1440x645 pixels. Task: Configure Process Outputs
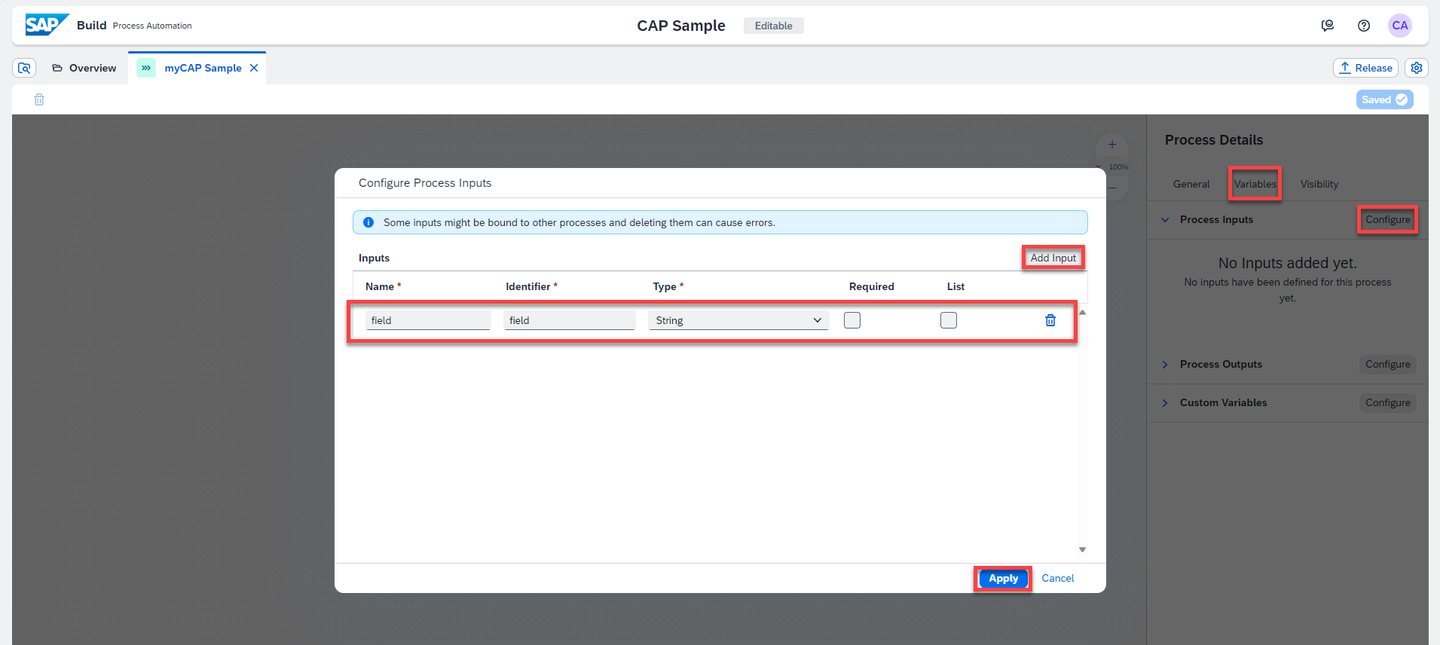coord(1387,364)
